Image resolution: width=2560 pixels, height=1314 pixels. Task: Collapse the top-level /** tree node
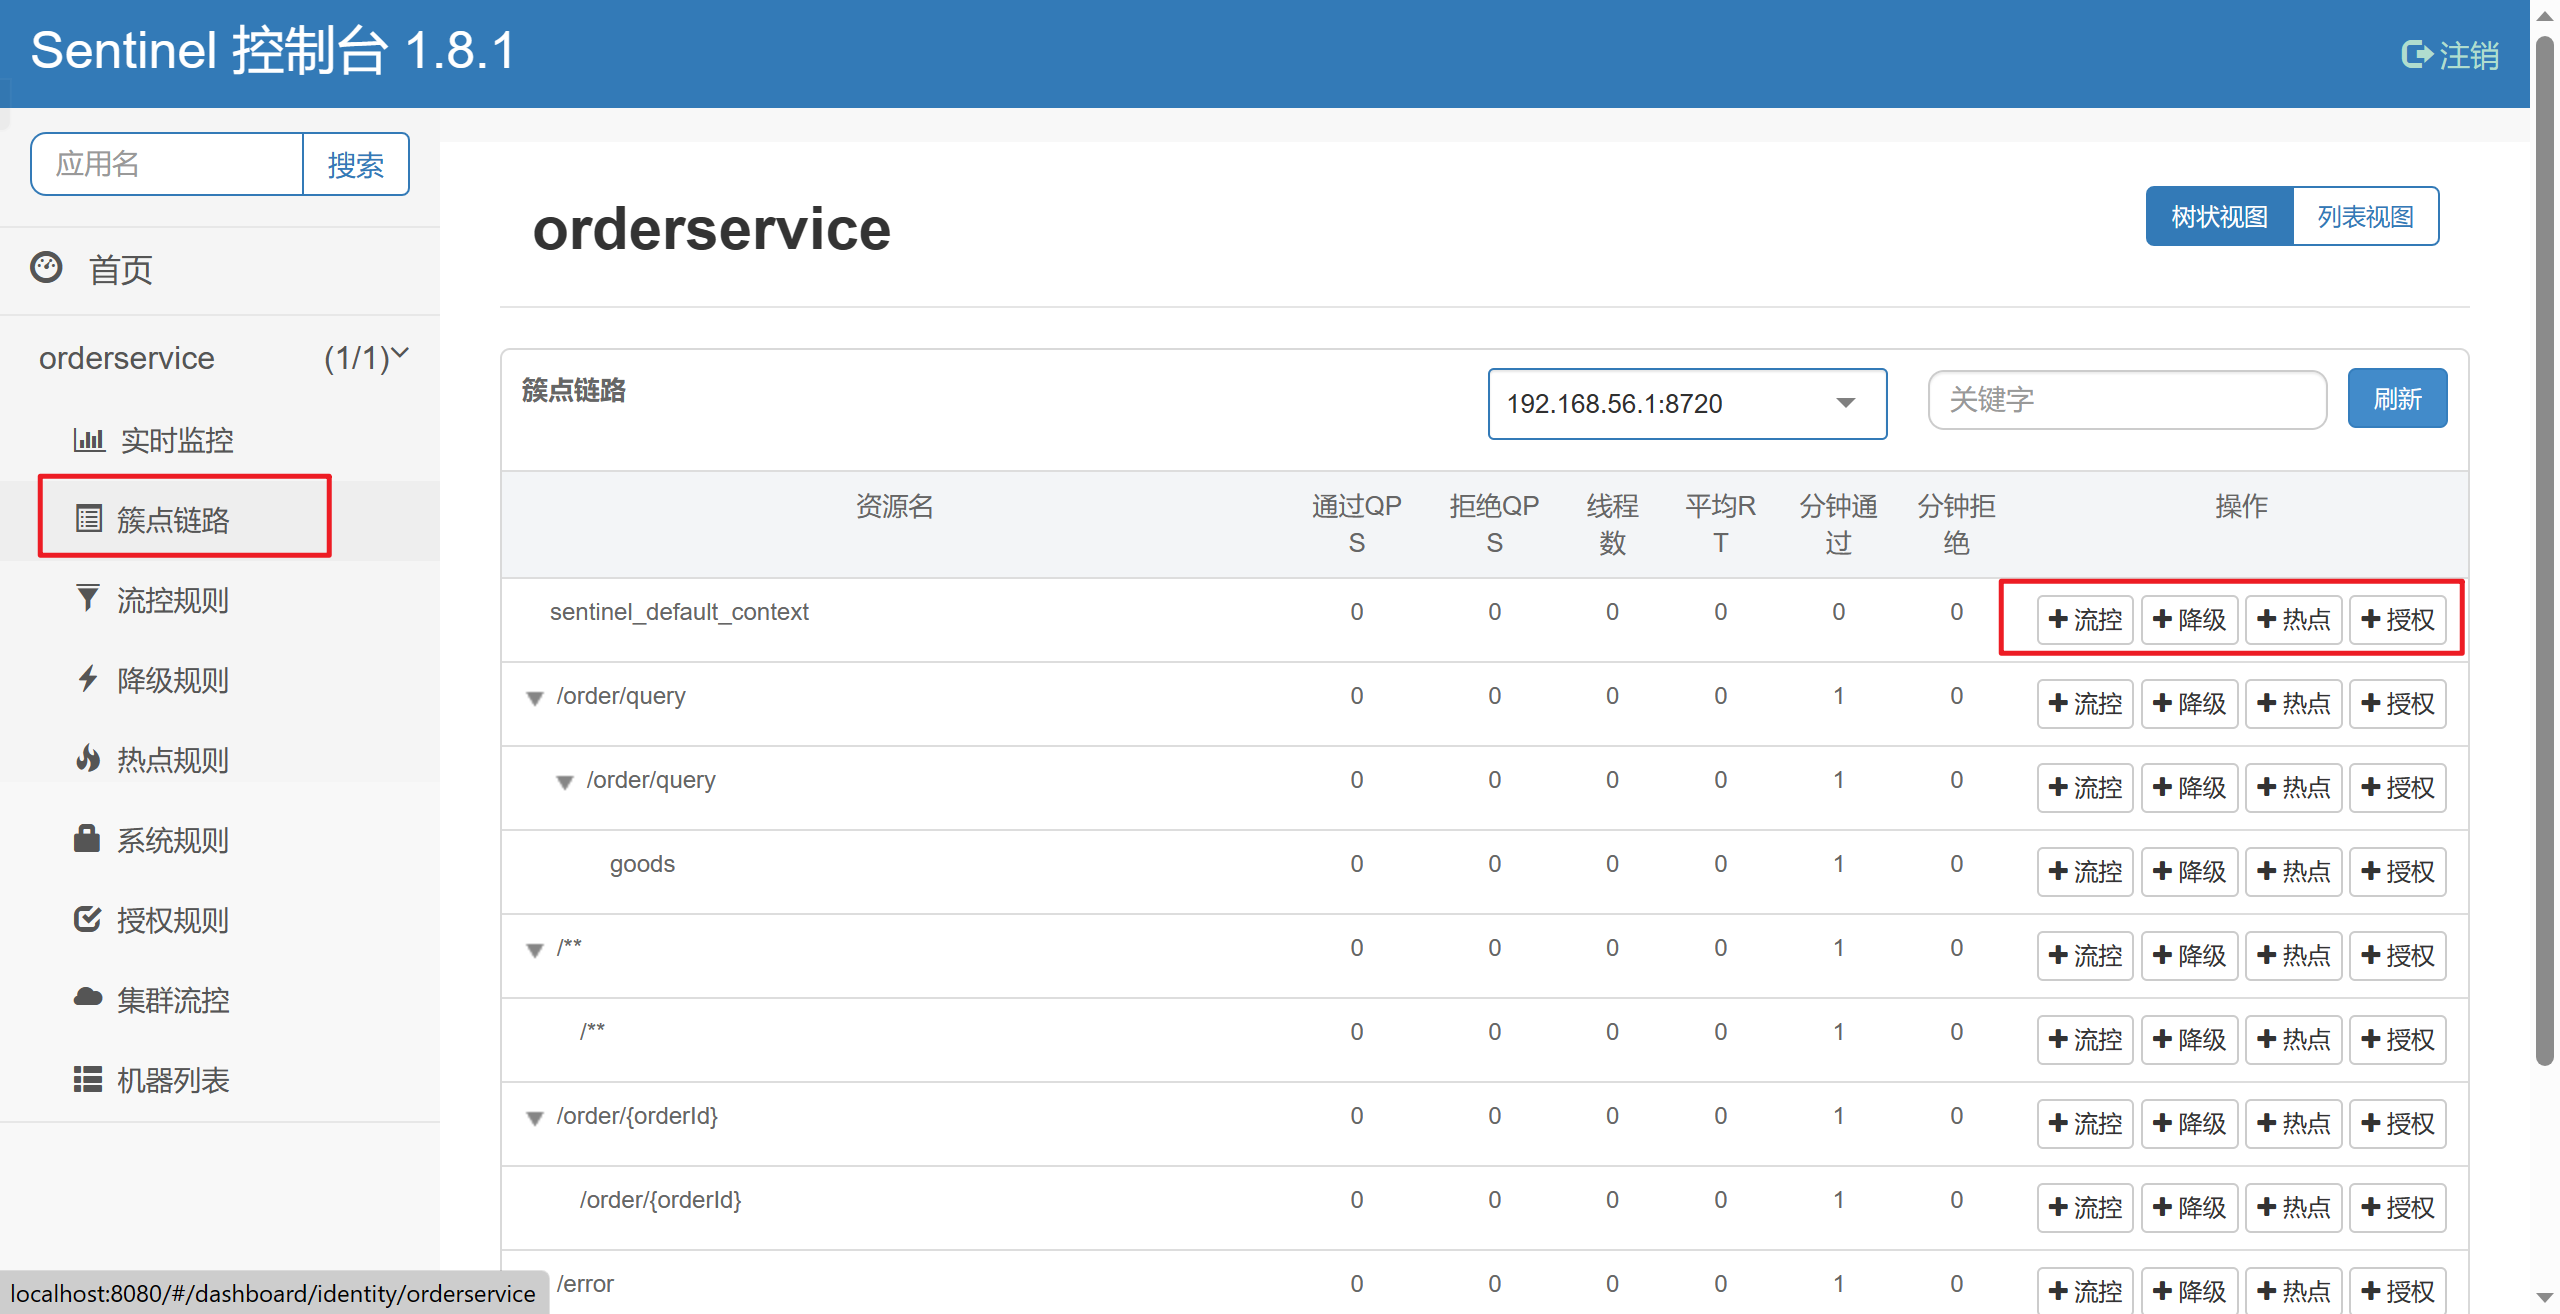point(535,950)
